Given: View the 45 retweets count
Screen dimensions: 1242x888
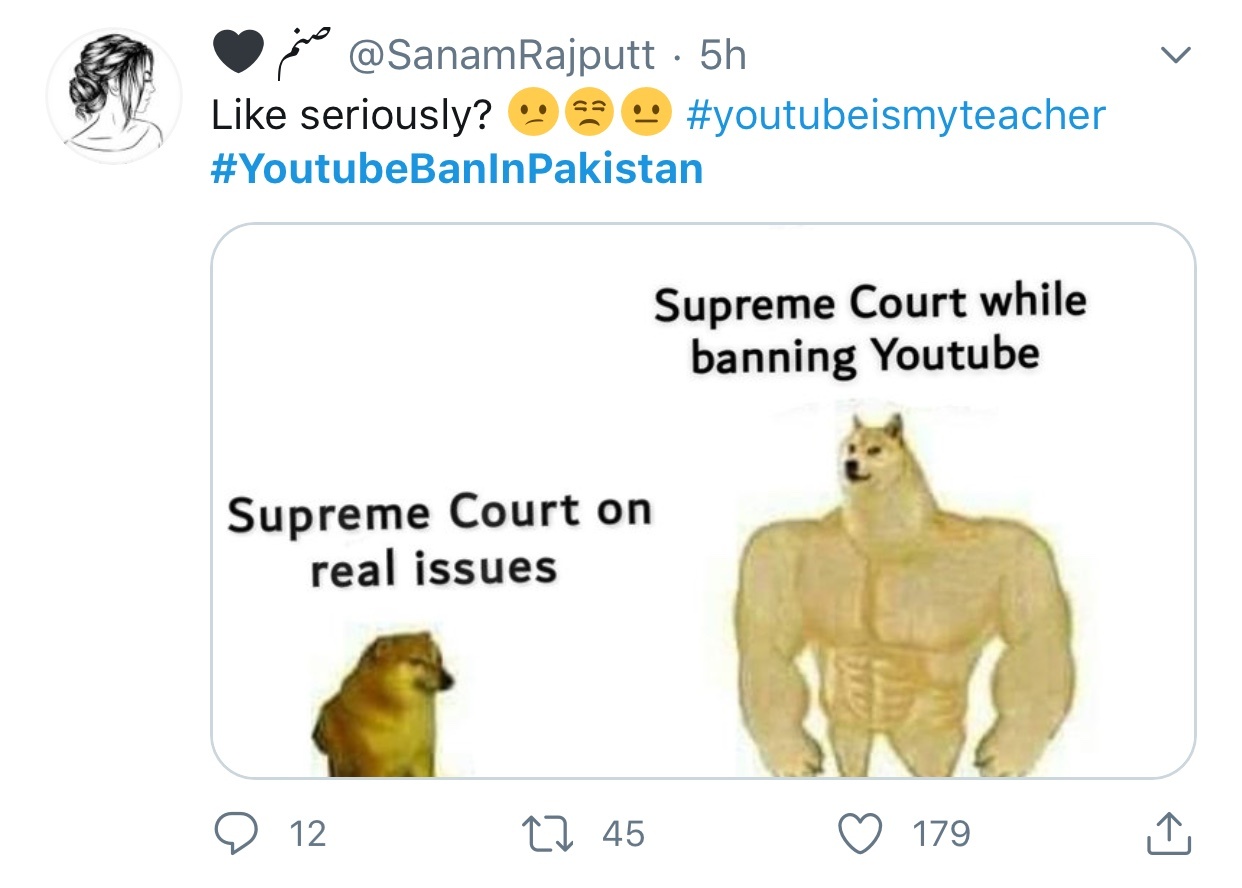Looking at the screenshot, I should 623,833.
